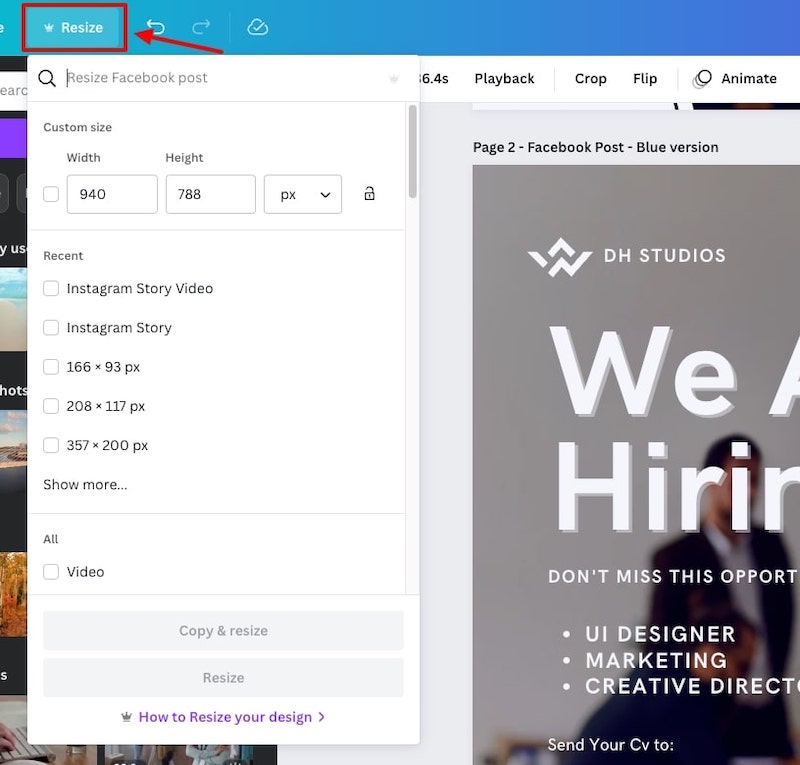Screen dimensions: 800x765
Task: Select the Crop tool
Action: tap(590, 79)
